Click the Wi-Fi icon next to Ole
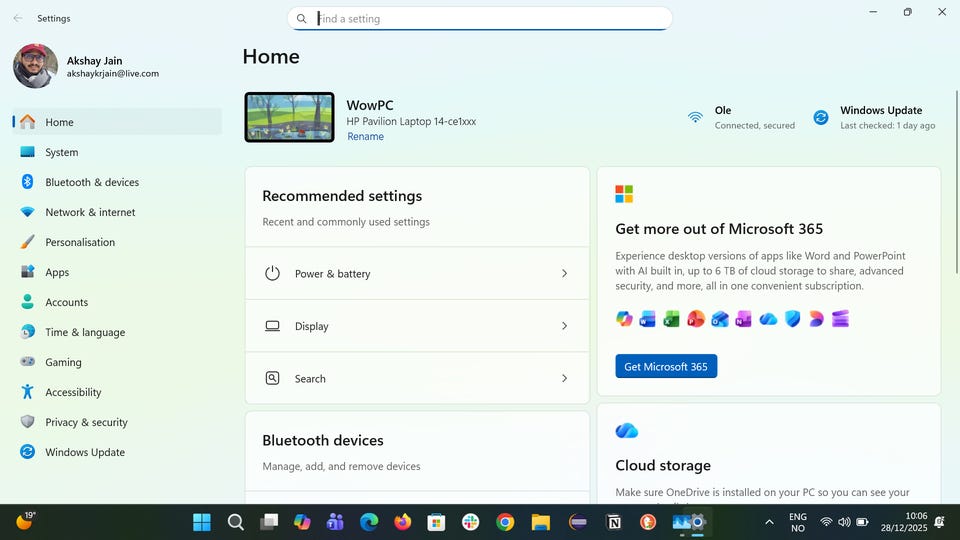The height and width of the screenshot is (540, 960). click(696, 117)
